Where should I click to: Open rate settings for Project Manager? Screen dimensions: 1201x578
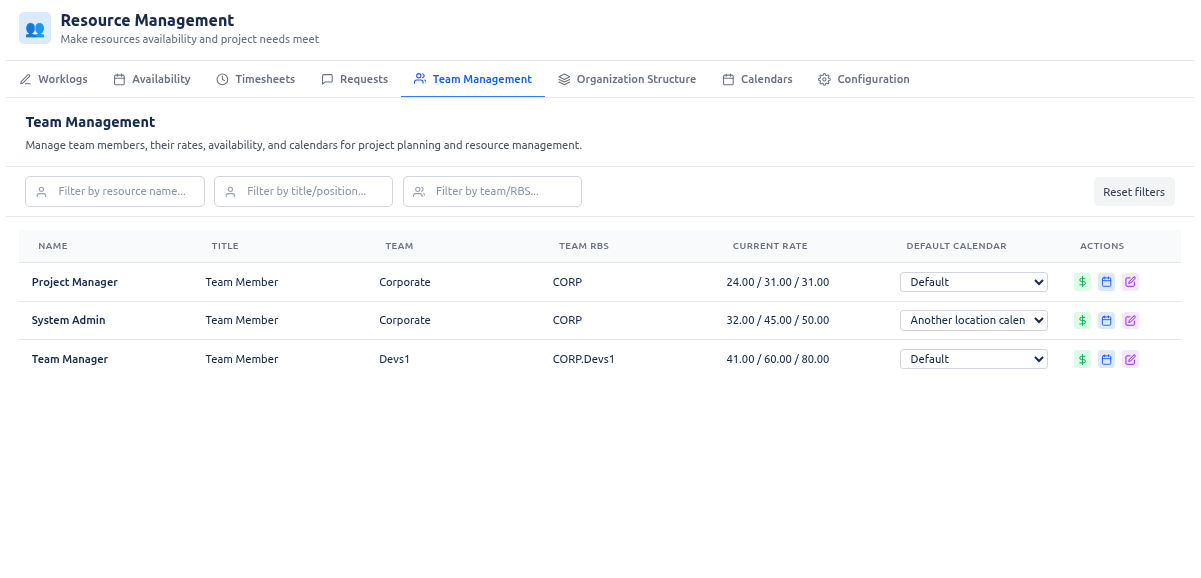coord(1082,282)
